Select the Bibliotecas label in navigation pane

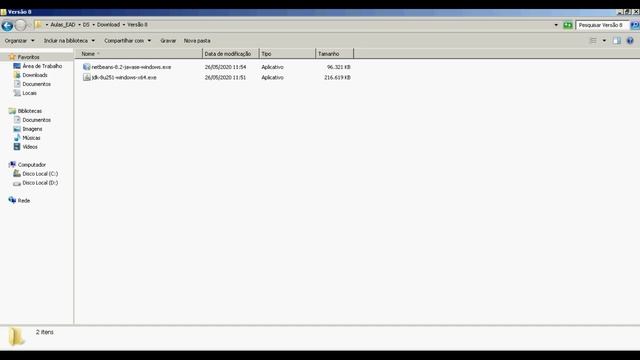pos(30,111)
